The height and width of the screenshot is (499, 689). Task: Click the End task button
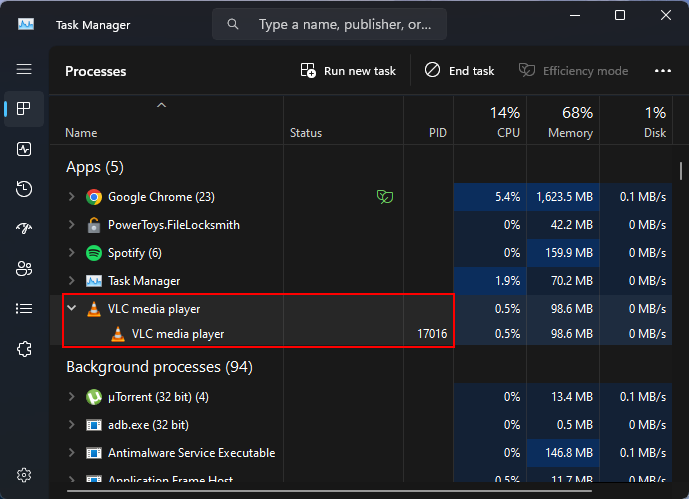click(460, 71)
